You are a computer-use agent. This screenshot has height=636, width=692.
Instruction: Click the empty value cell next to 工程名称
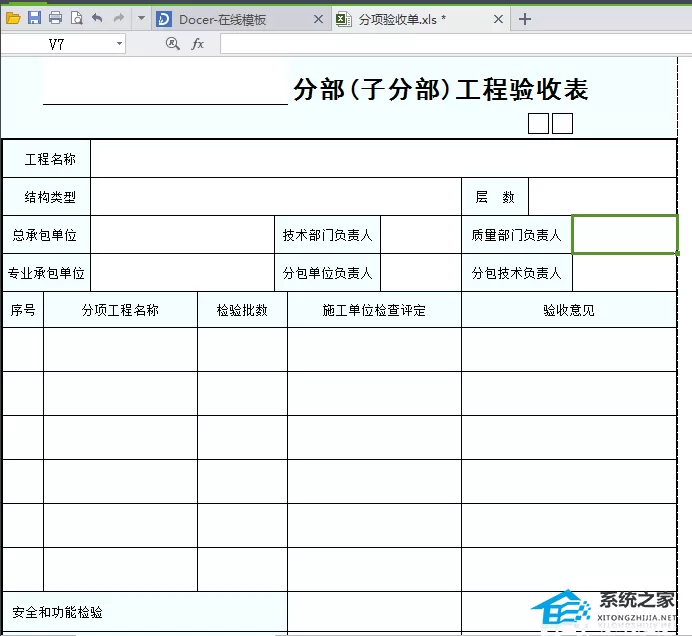(383, 159)
